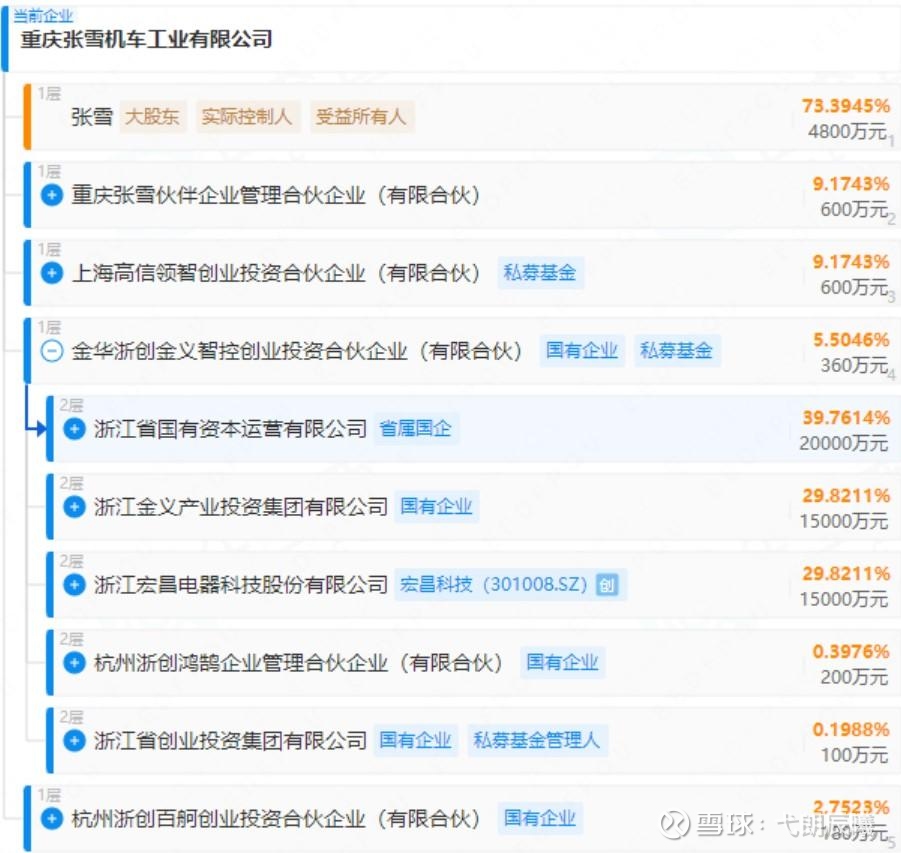Click the 当前企业 label
The height and width of the screenshot is (853, 901).
tap(44, 16)
